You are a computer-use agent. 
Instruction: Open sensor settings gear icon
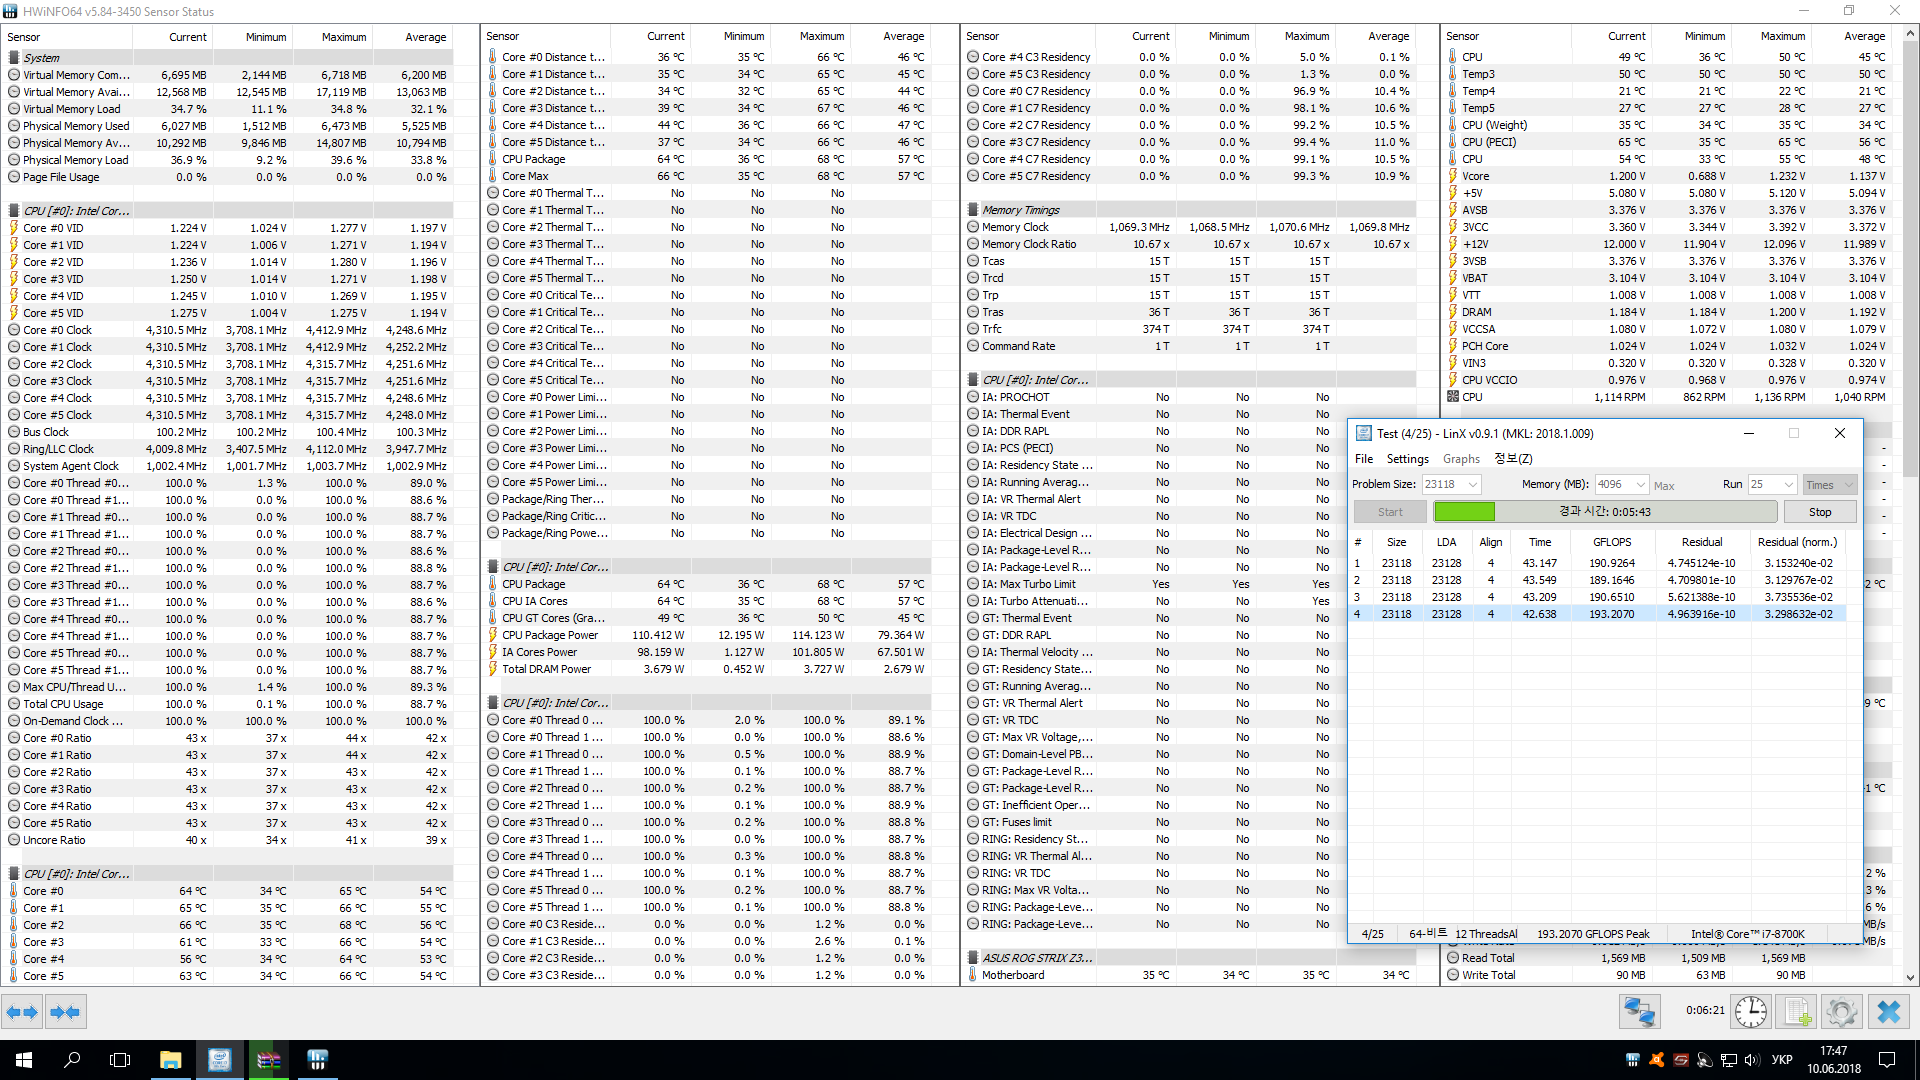(x=1841, y=1012)
